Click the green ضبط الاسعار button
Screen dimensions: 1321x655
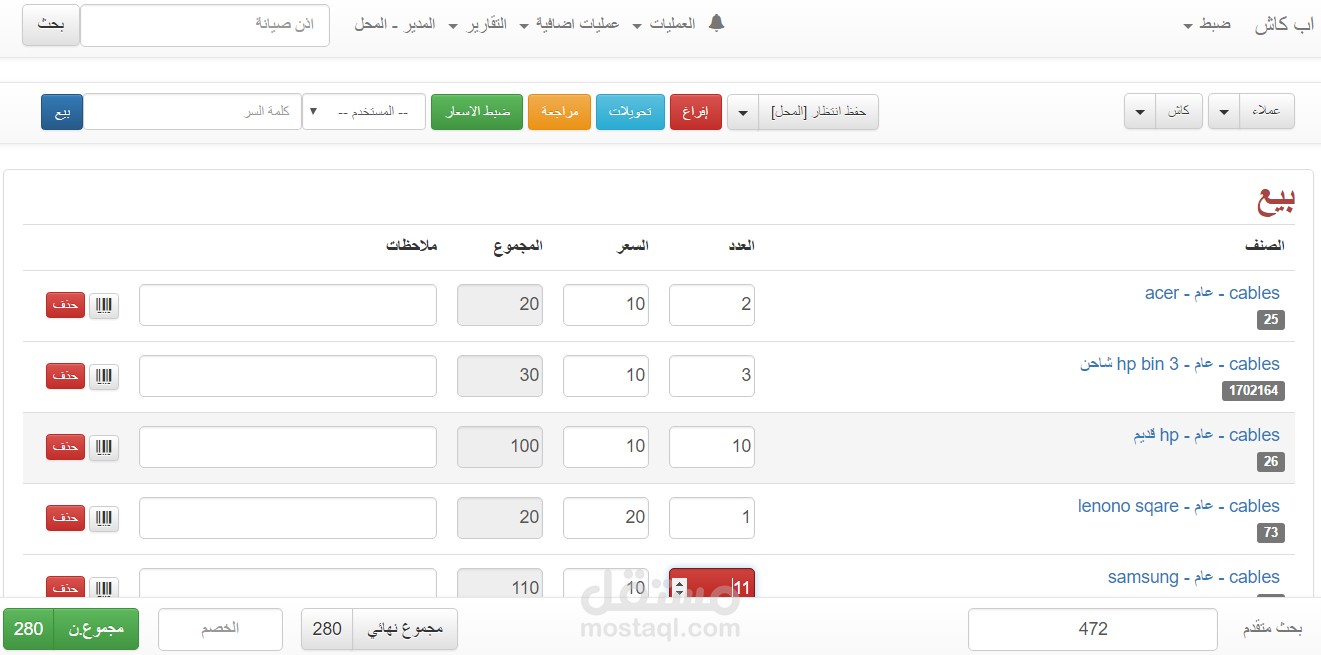477,112
